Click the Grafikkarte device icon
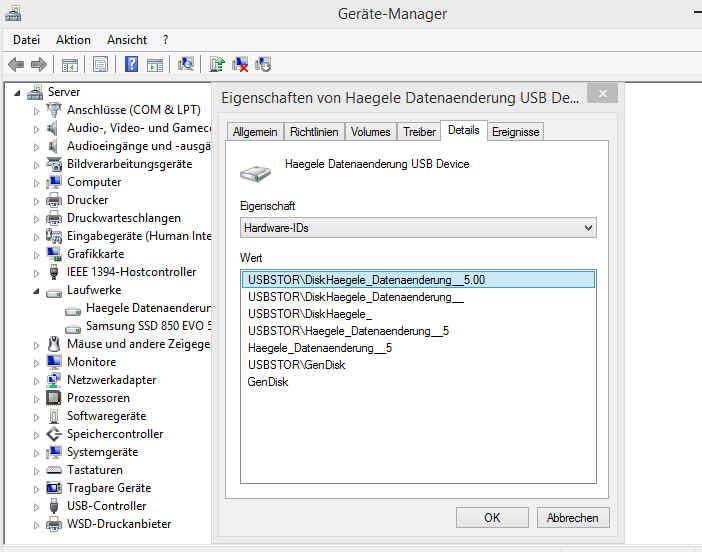This screenshot has width=702, height=552. coord(54,254)
